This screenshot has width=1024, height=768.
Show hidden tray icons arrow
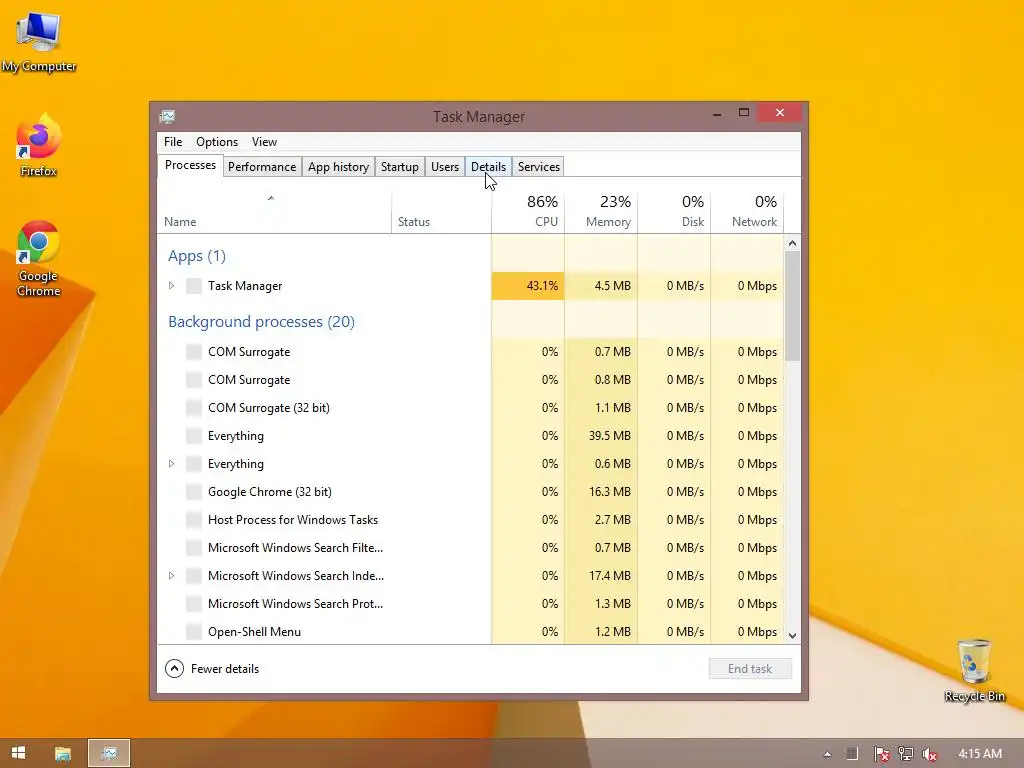click(x=827, y=754)
